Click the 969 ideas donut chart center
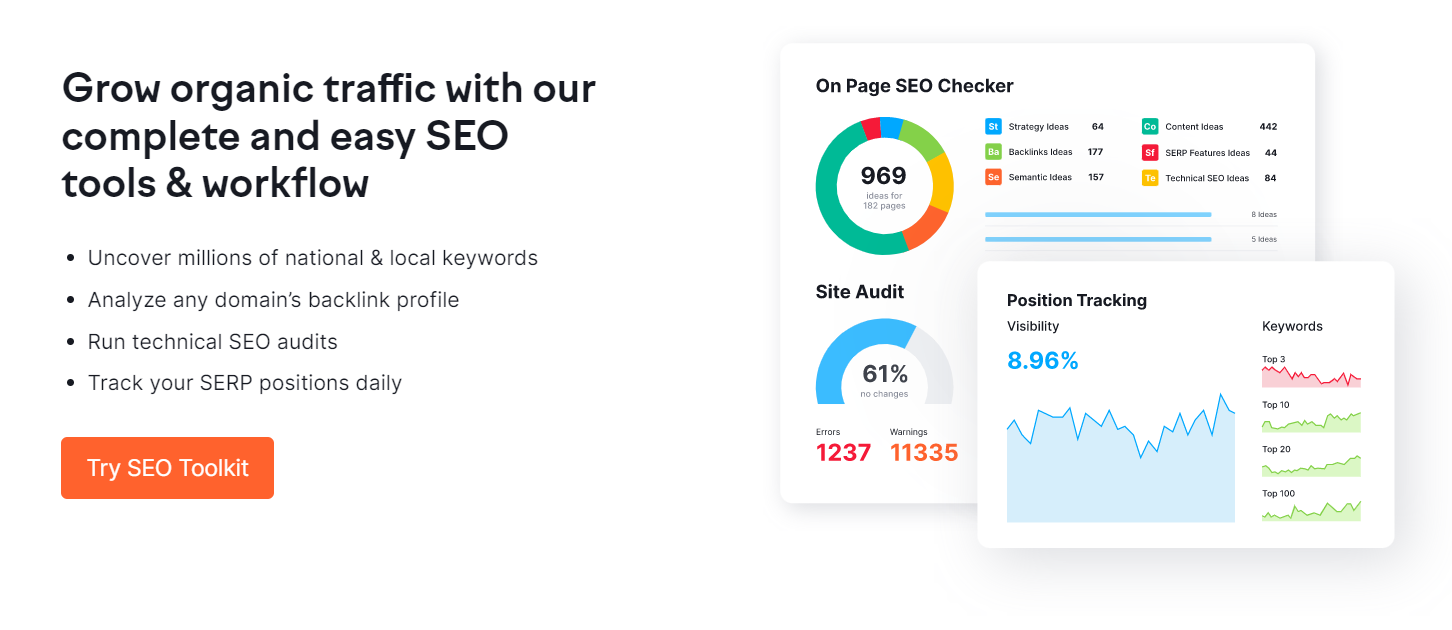This screenshot has height=630, width=1452. pyautogui.click(x=884, y=186)
